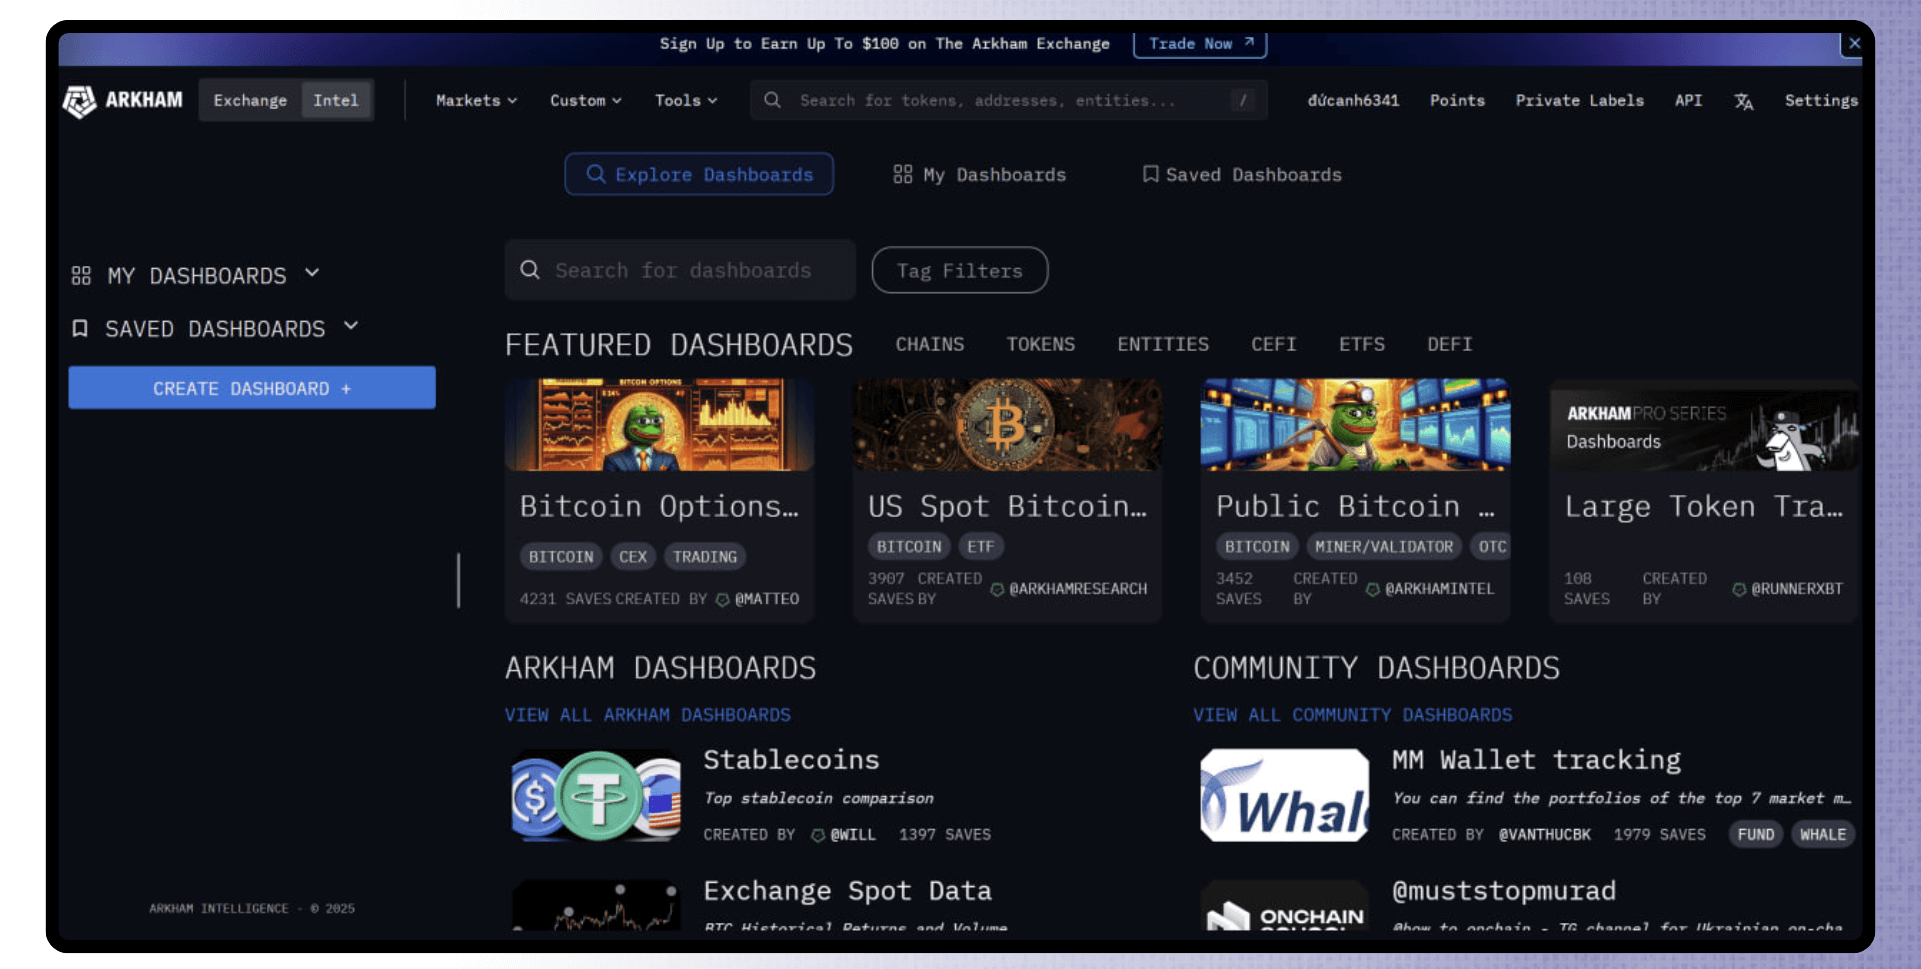The height and width of the screenshot is (969, 1921).
Task: Expand the Saved Dashboards sidebar section
Action: tap(215, 328)
